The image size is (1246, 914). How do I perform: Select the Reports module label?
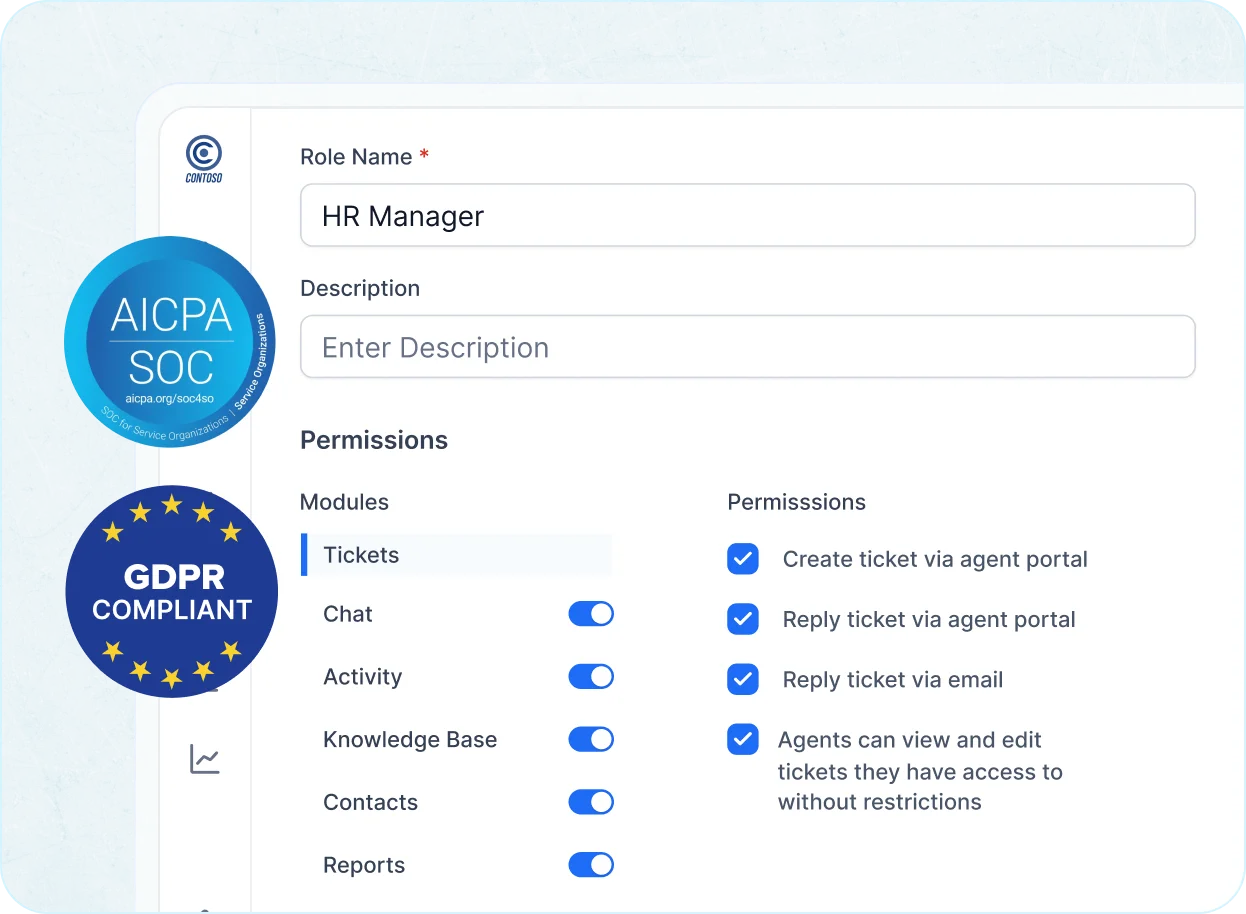point(364,865)
